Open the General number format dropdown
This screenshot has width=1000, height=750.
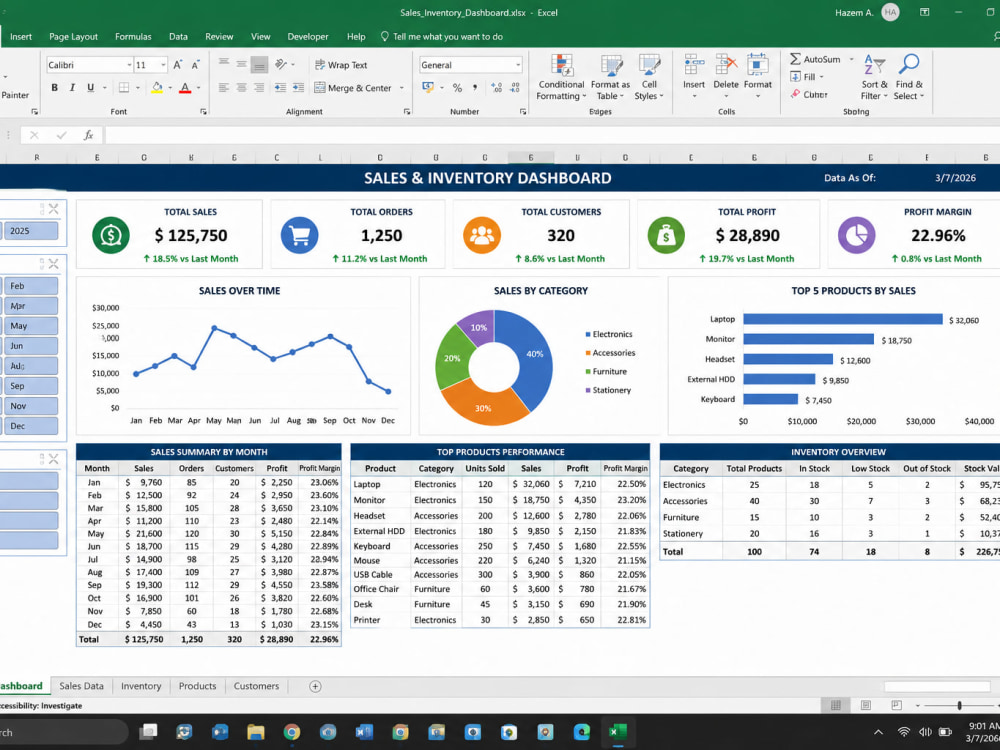click(x=518, y=65)
